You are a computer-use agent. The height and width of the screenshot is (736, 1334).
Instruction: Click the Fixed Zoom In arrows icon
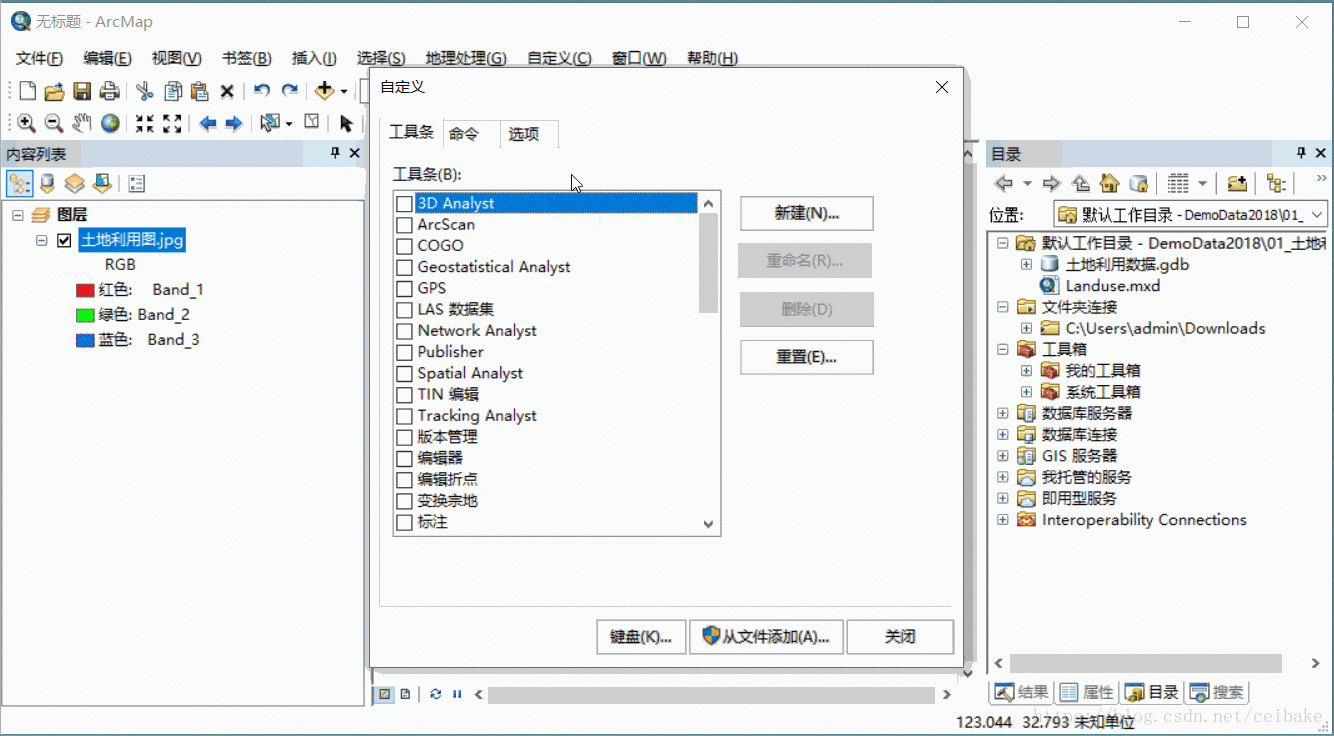(145, 123)
